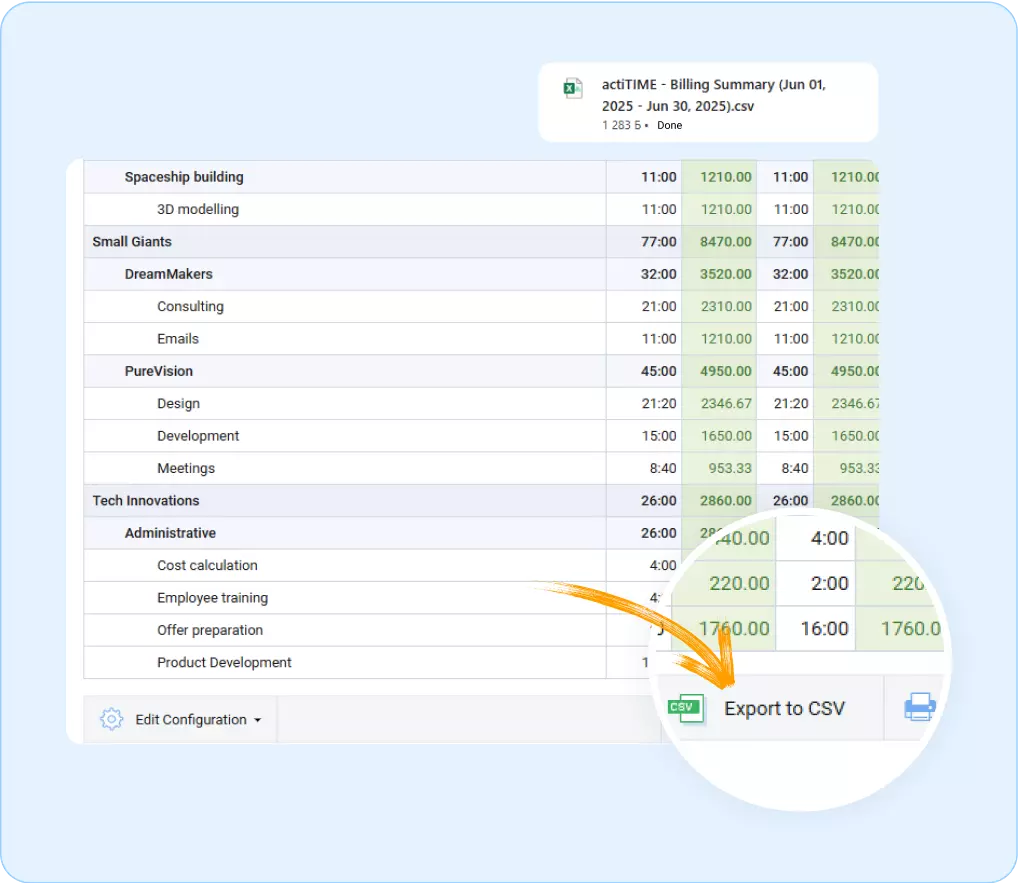Click the printer icon in the magnified circle

coord(917,707)
